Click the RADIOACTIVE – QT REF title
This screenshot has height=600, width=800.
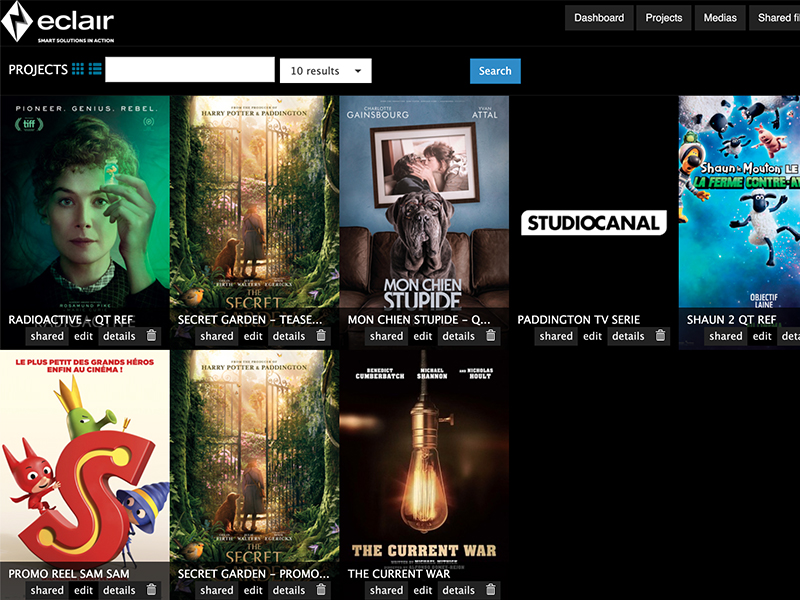(71, 320)
